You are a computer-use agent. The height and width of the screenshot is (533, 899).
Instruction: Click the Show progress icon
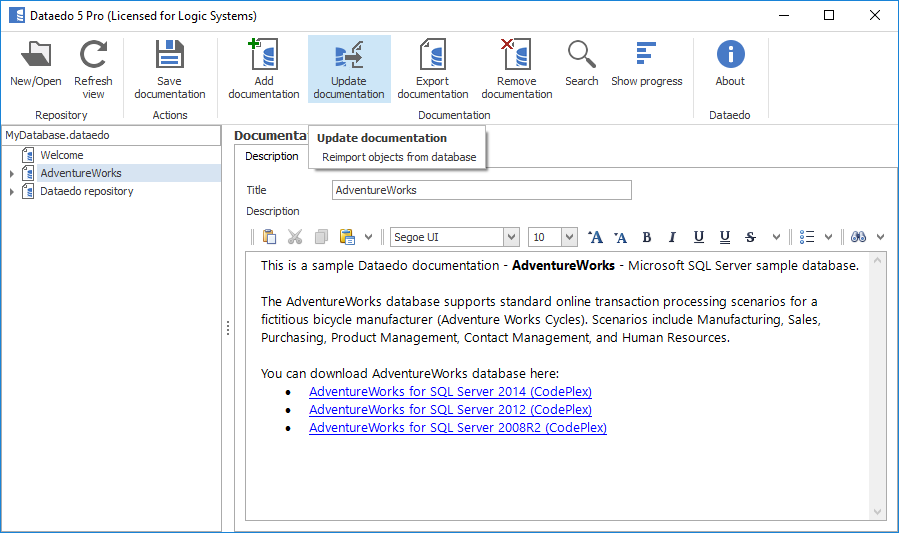(x=646, y=56)
